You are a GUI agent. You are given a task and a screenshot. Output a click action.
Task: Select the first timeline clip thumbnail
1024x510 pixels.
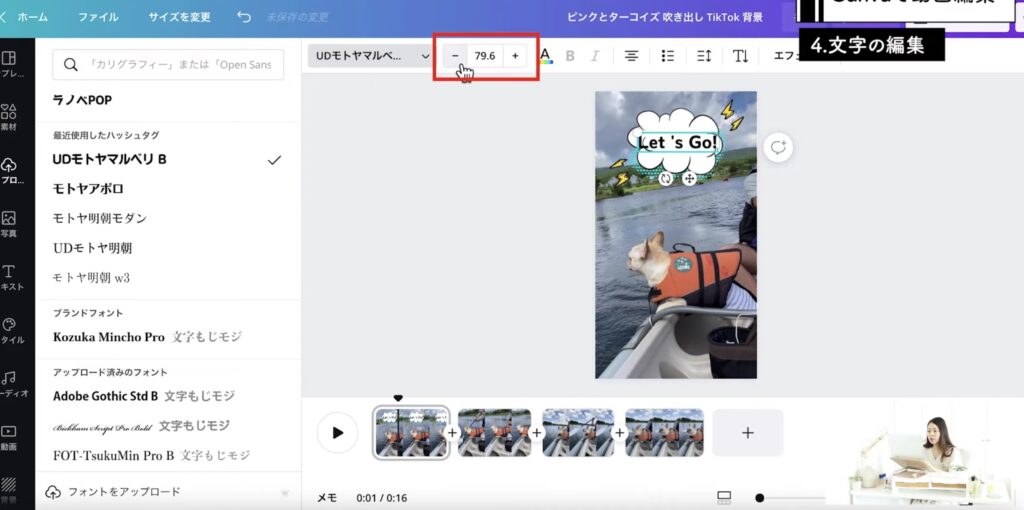411,432
